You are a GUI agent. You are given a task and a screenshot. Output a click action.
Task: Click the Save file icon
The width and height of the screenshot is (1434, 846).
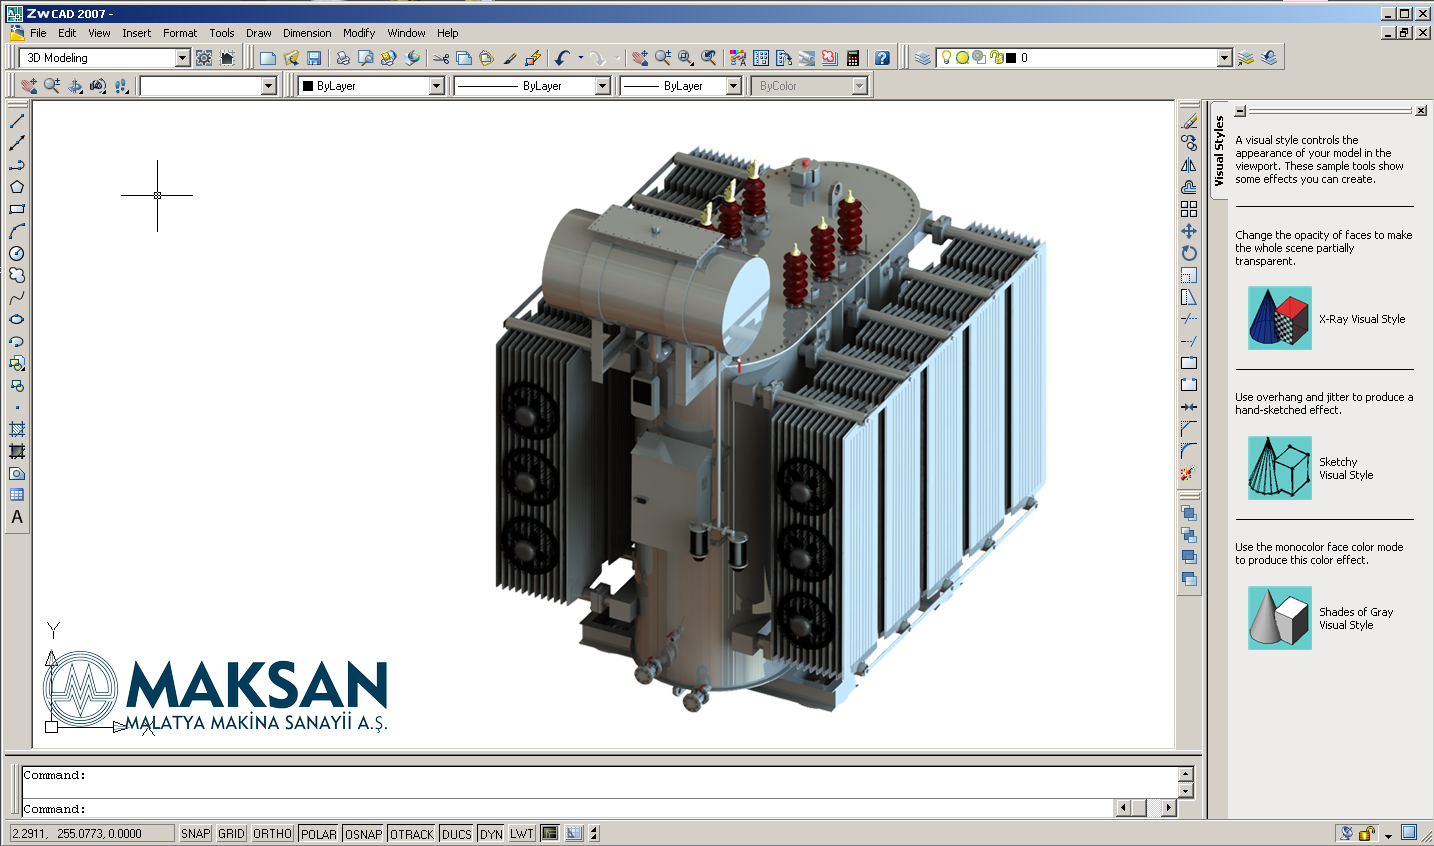pos(314,58)
